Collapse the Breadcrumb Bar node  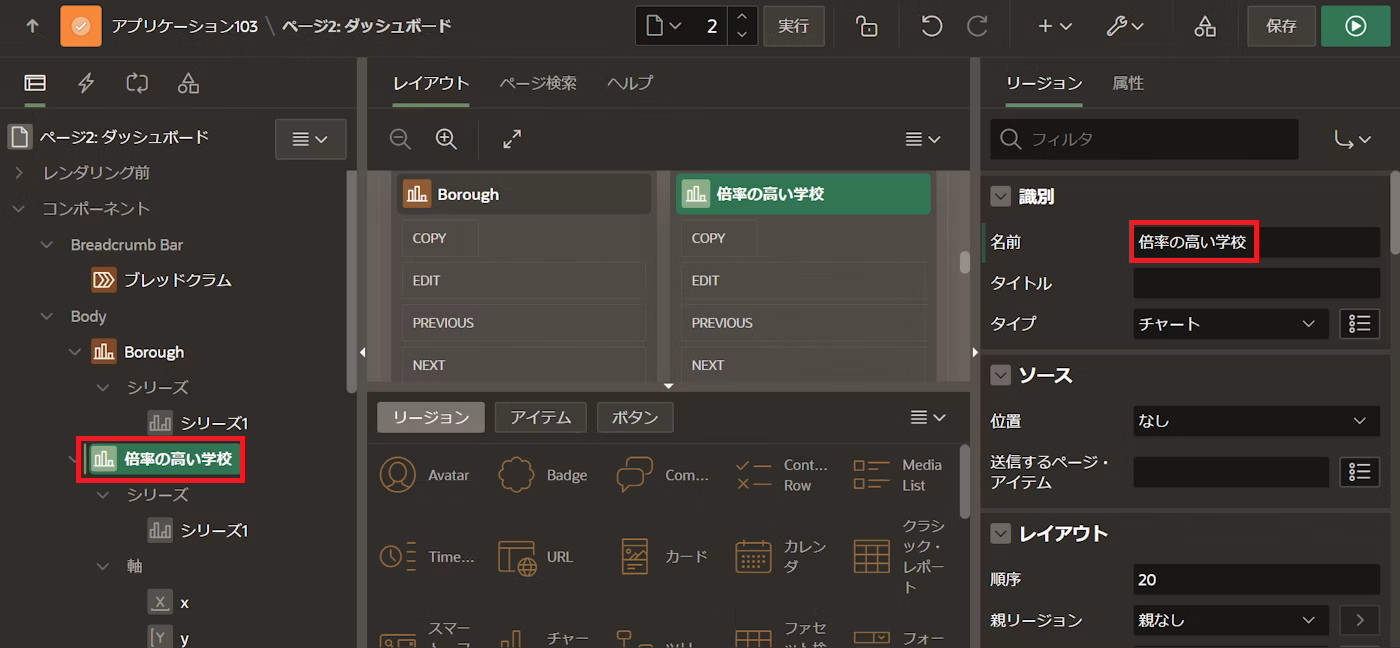tap(47, 245)
